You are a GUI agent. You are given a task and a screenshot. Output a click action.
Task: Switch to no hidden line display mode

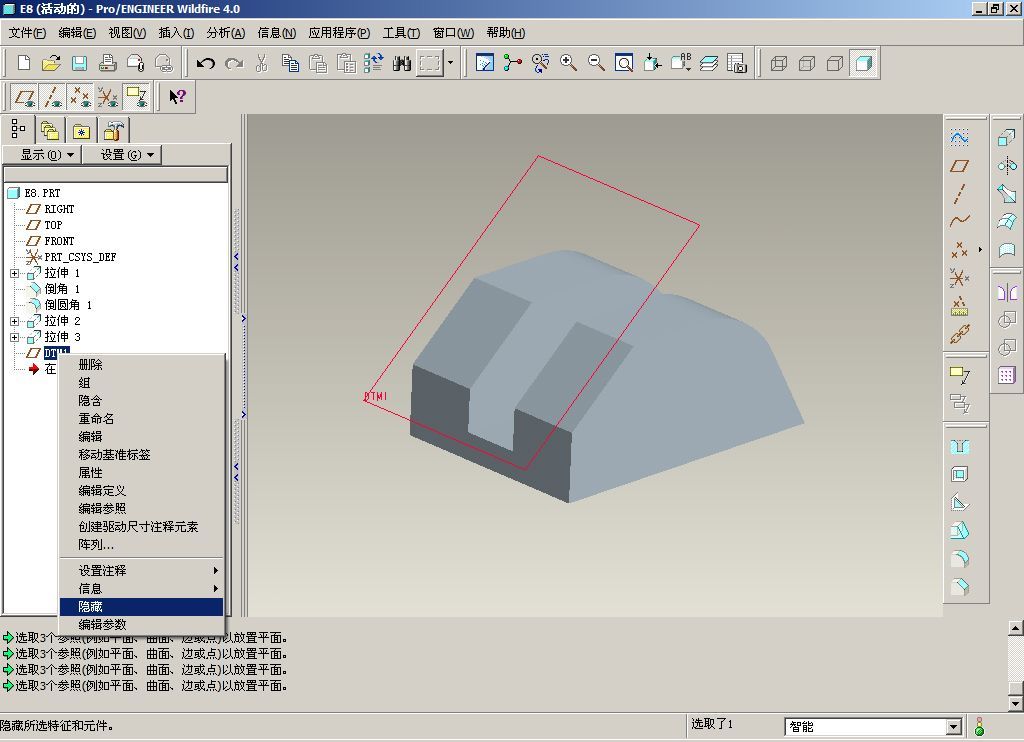click(x=835, y=63)
